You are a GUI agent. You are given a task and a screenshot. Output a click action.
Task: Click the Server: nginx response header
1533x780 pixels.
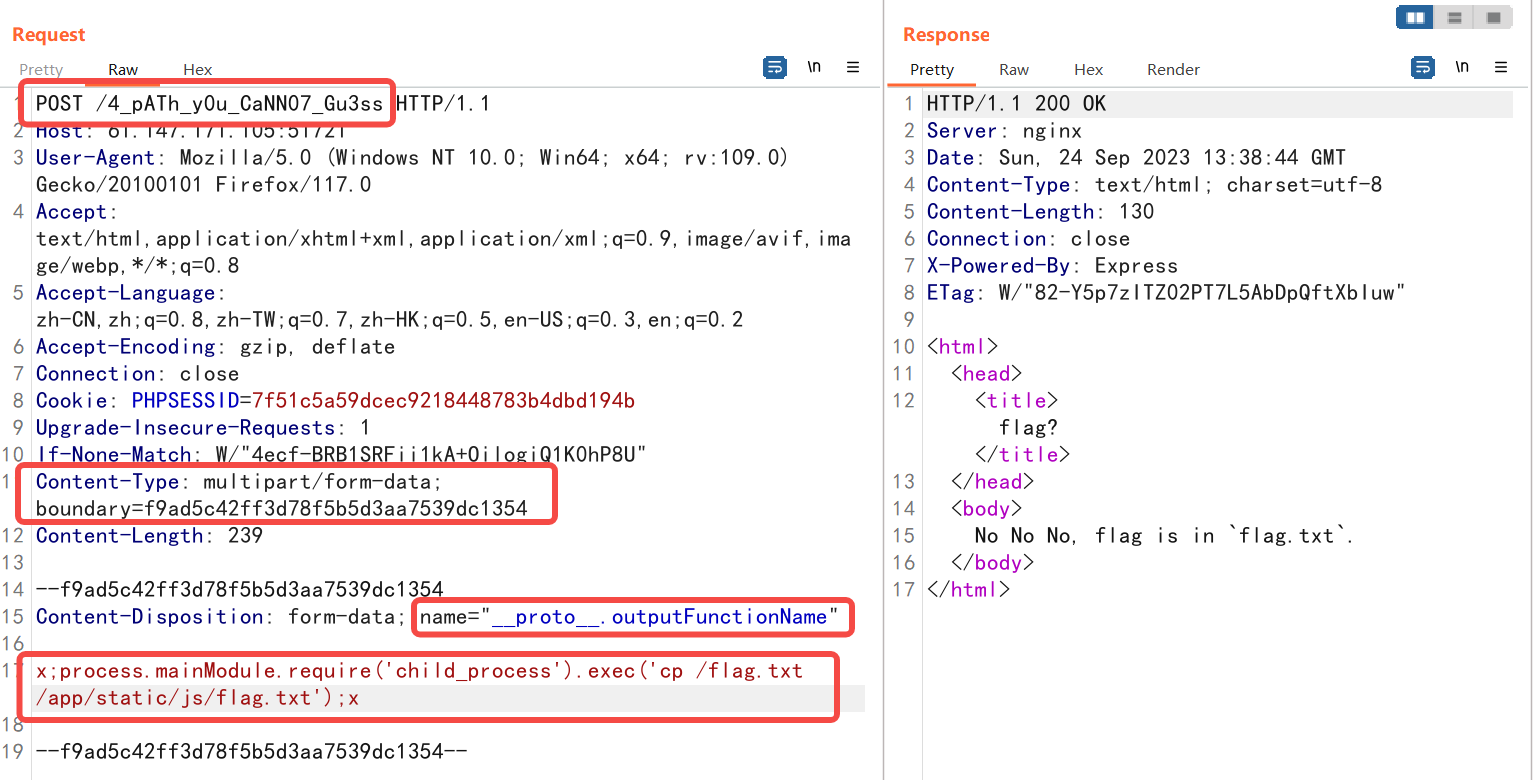click(1004, 130)
